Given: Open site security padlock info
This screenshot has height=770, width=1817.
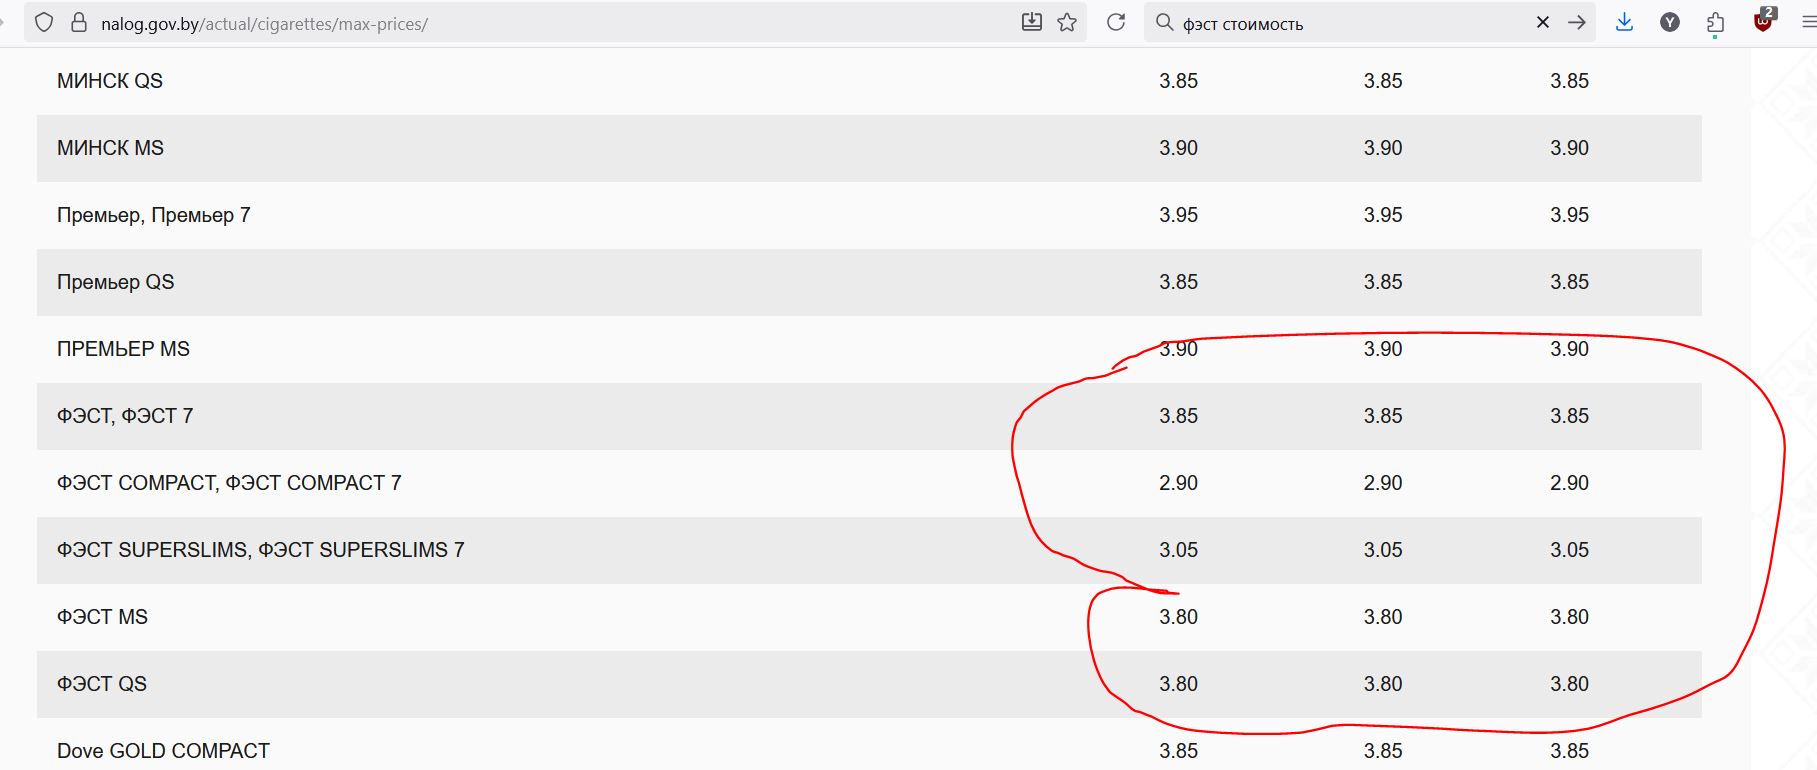Looking at the screenshot, I should 79,22.
